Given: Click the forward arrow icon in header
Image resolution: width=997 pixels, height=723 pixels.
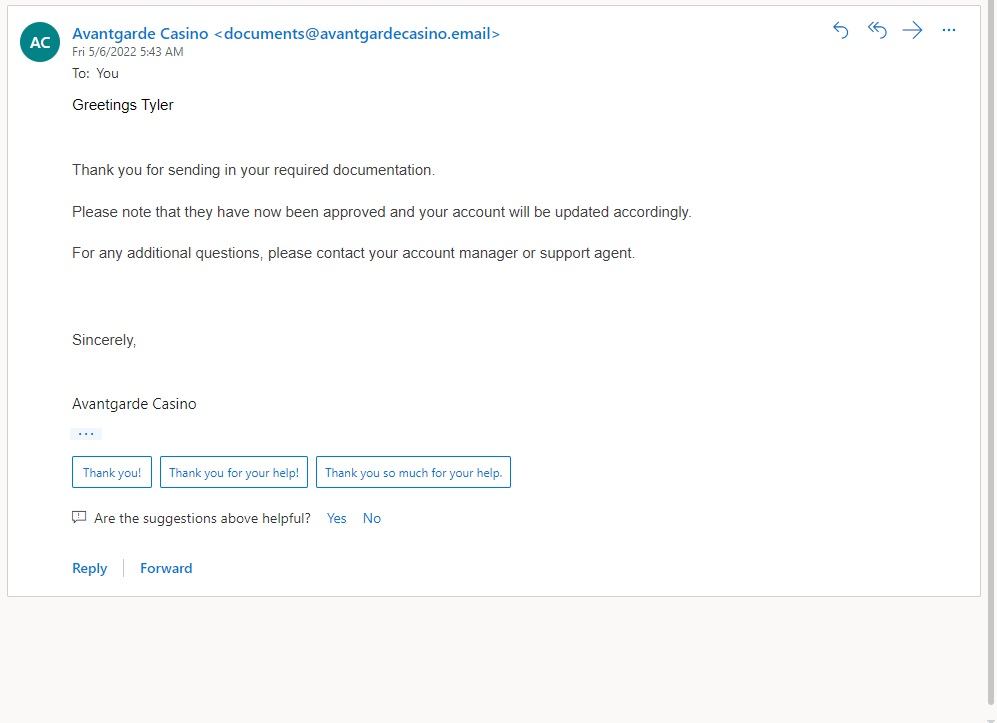Looking at the screenshot, I should coord(912,30).
